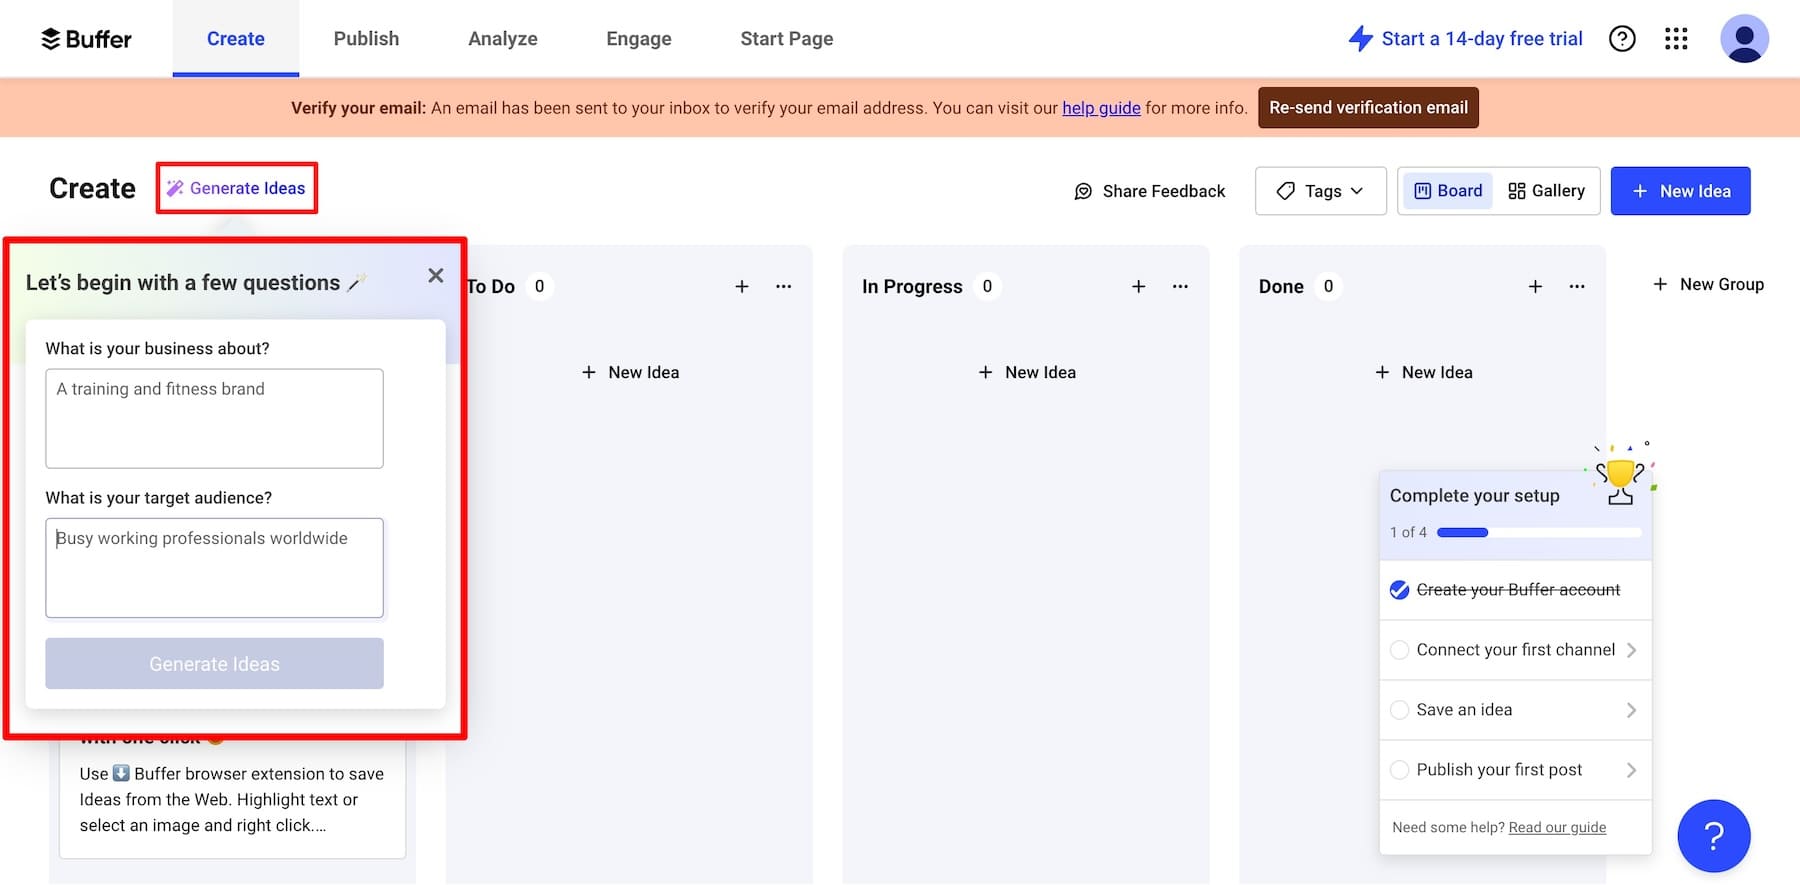Open To Do column more options menu

pyautogui.click(x=783, y=287)
